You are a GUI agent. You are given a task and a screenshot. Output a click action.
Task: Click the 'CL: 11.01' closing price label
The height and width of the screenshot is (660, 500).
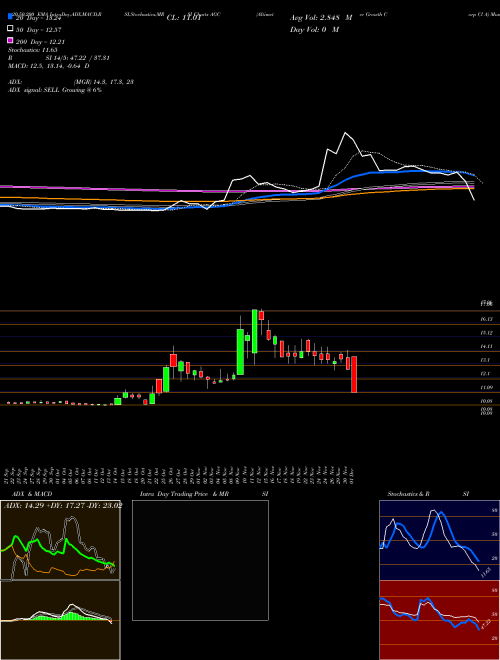[182, 18]
